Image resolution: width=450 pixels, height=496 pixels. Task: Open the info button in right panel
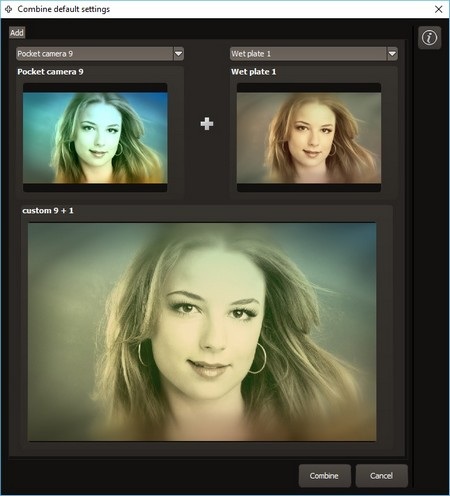coord(429,38)
